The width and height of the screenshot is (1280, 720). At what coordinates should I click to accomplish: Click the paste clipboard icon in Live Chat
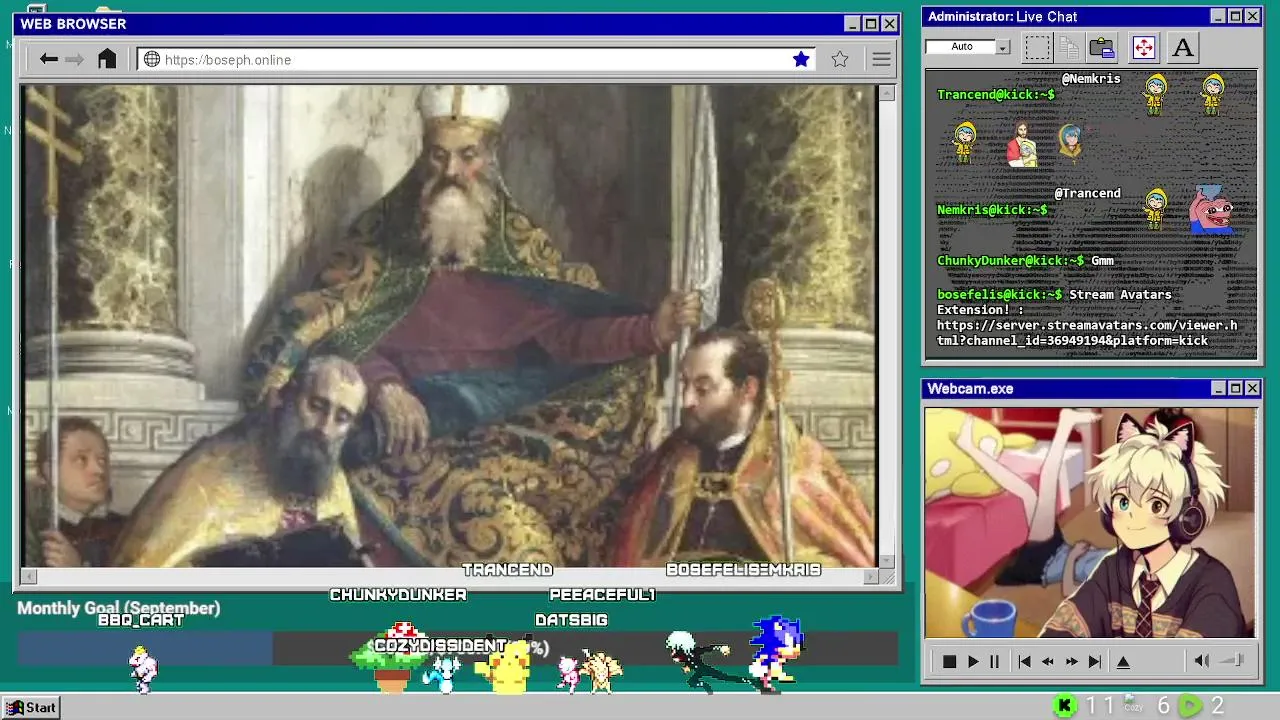[1102, 47]
